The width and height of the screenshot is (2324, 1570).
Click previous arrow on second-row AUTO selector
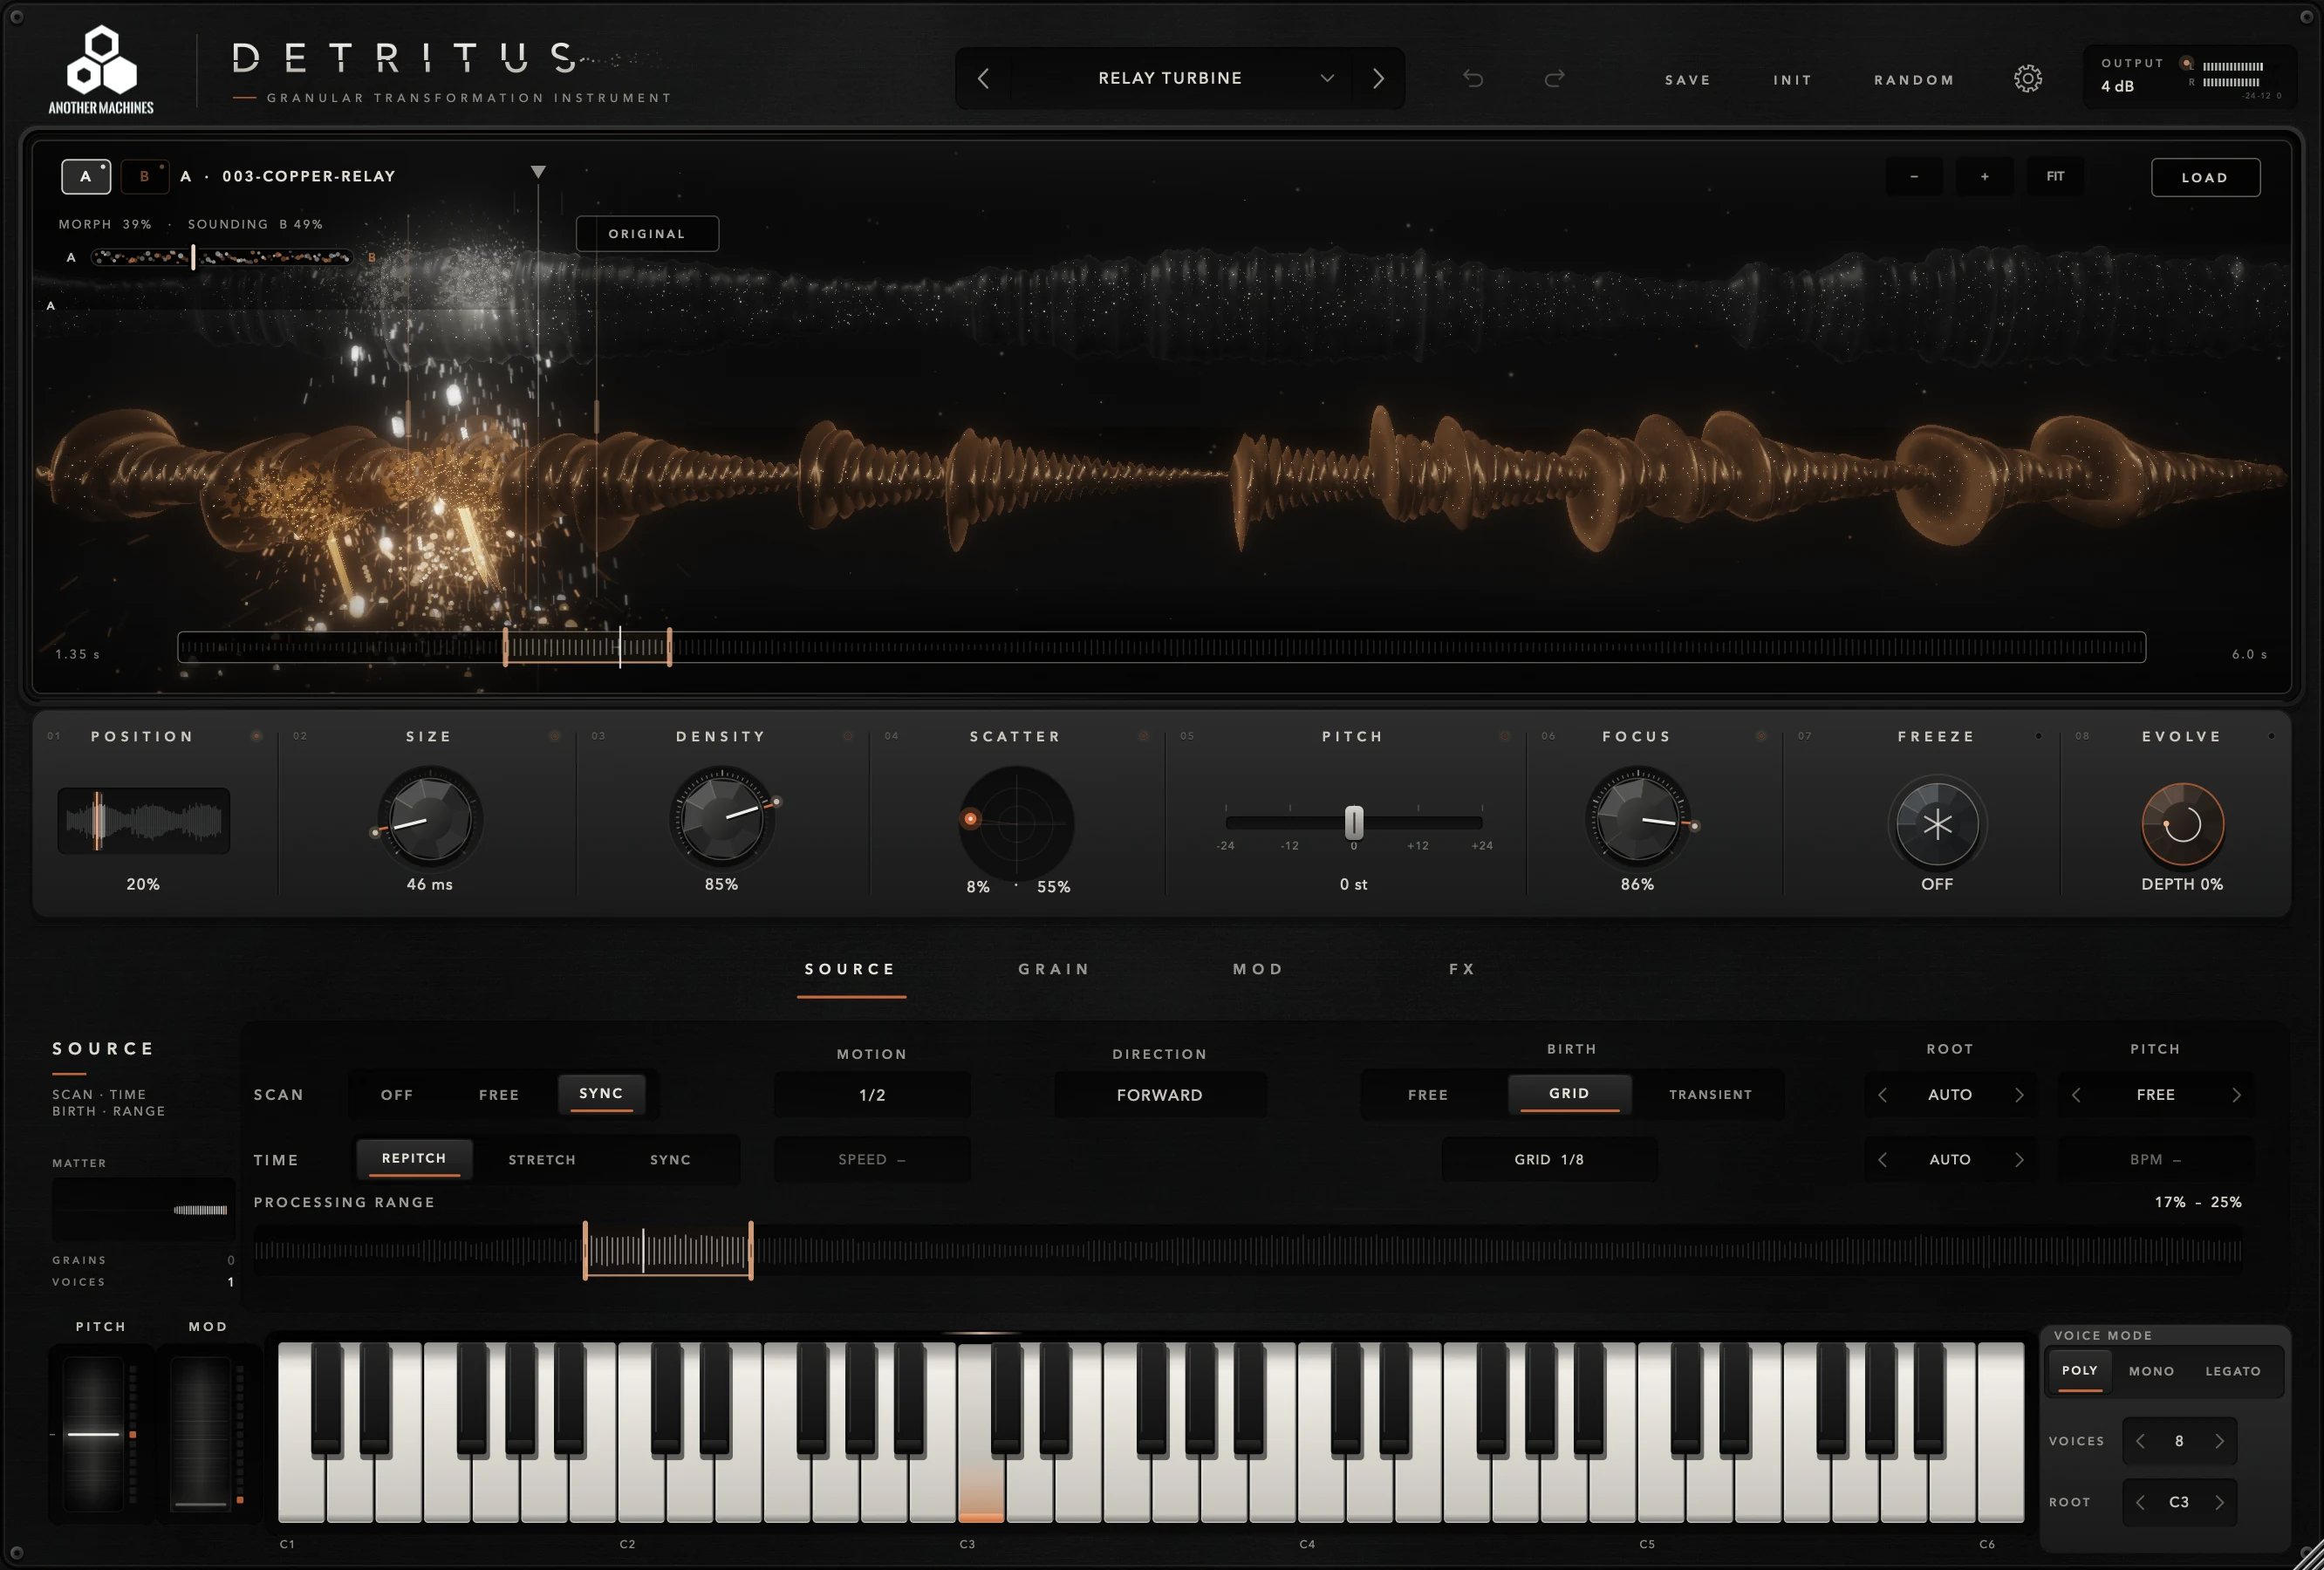click(1882, 1160)
